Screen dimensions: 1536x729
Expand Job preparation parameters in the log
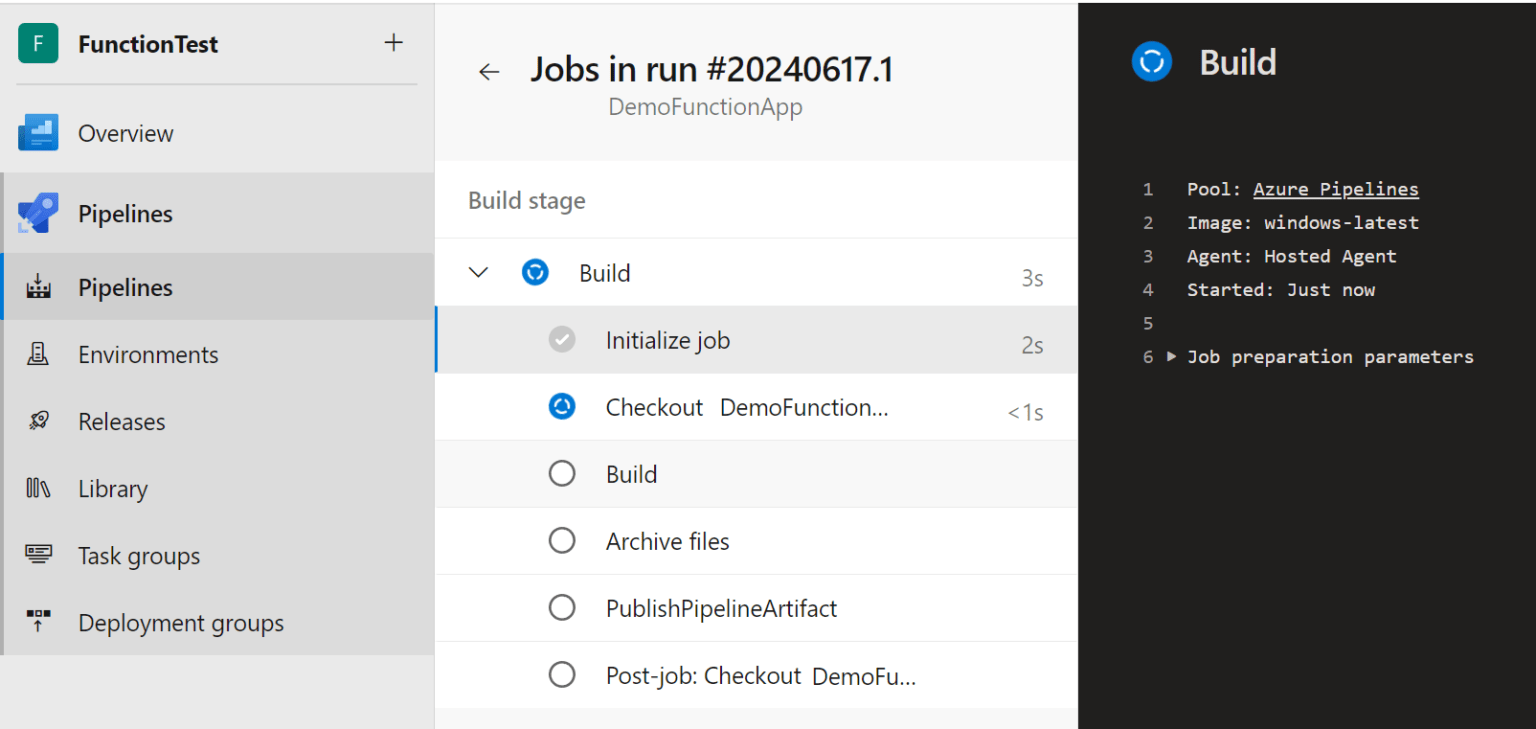click(x=1172, y=356)
